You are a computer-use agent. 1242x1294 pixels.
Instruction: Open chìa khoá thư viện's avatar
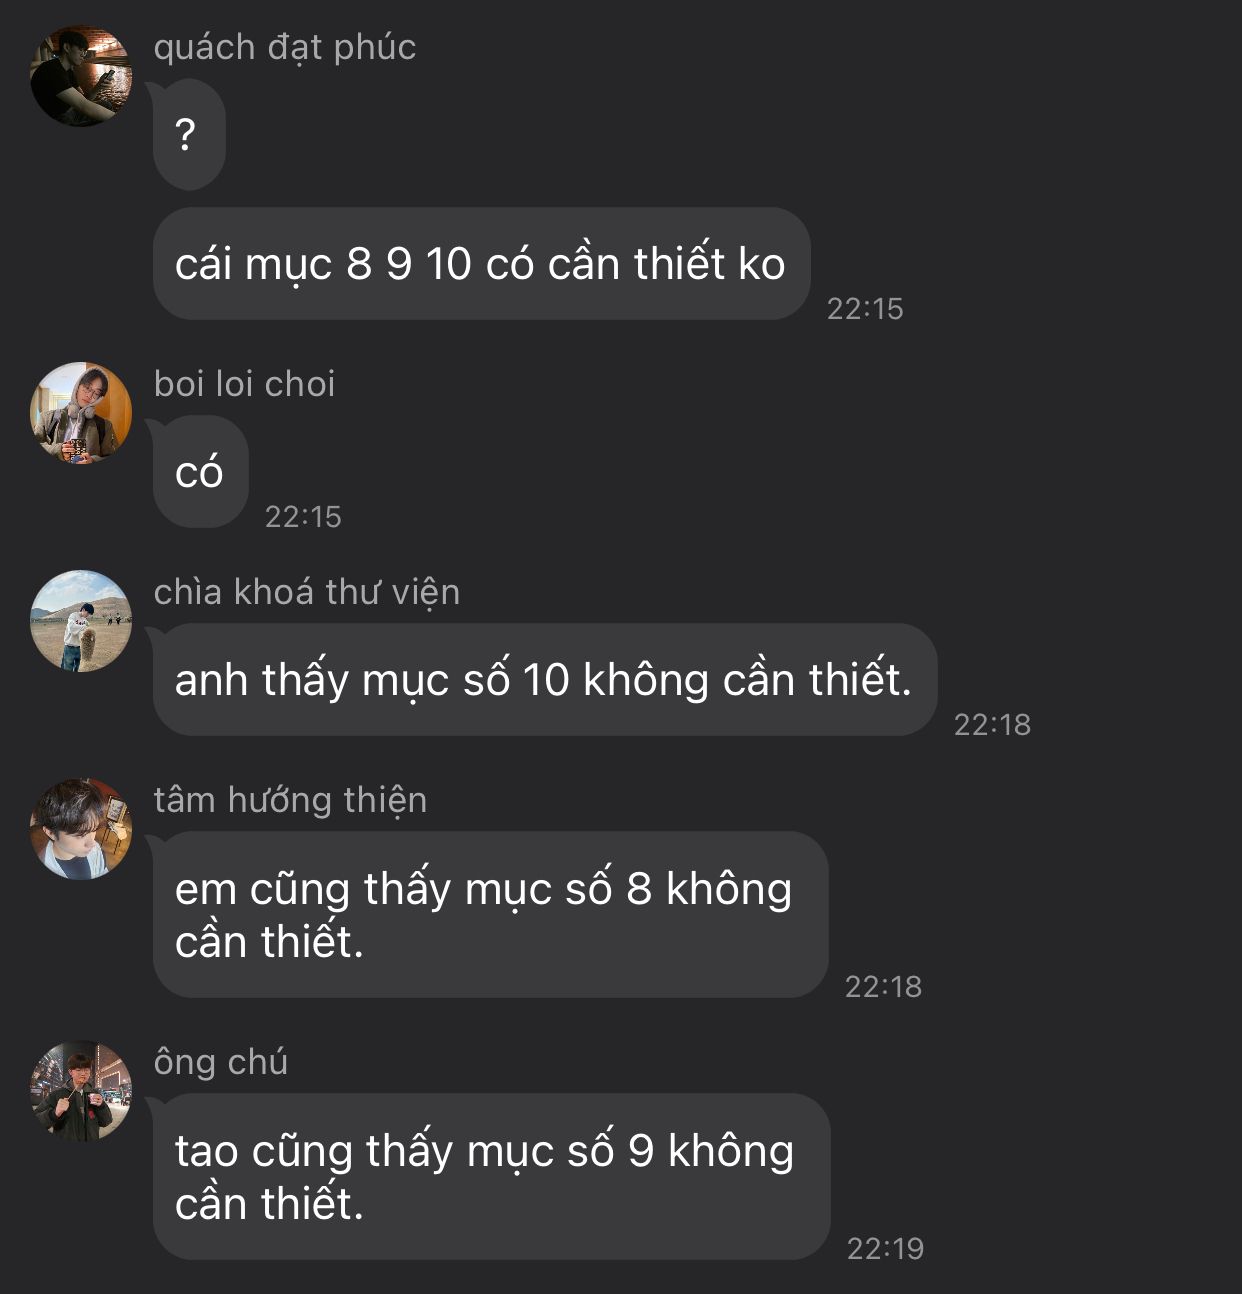(x=81, y=621)
